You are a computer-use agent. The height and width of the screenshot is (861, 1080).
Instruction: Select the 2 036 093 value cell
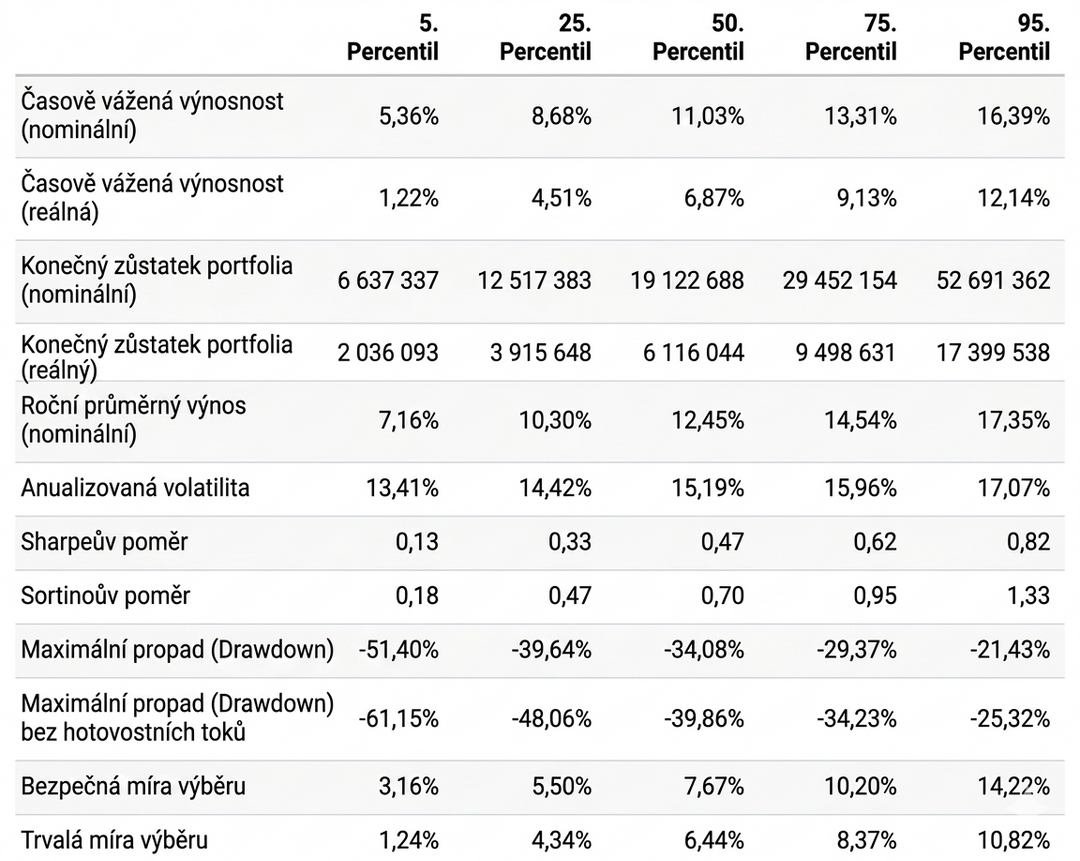click(x=388, y=352)
